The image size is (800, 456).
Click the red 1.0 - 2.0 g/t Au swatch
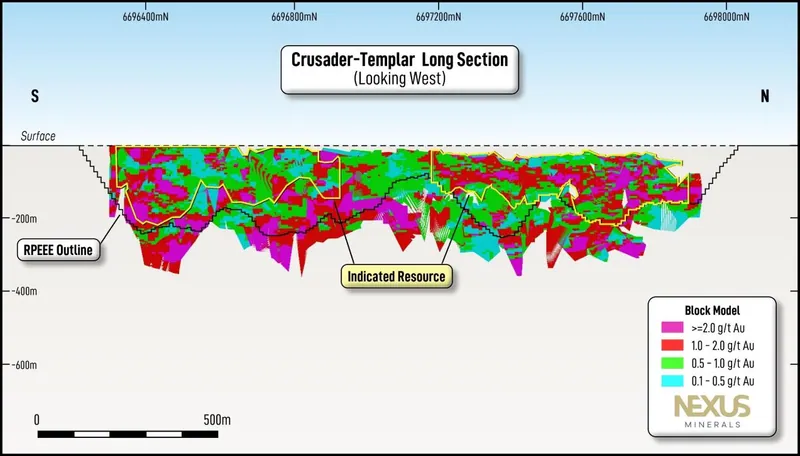click(x=672, y=345)
